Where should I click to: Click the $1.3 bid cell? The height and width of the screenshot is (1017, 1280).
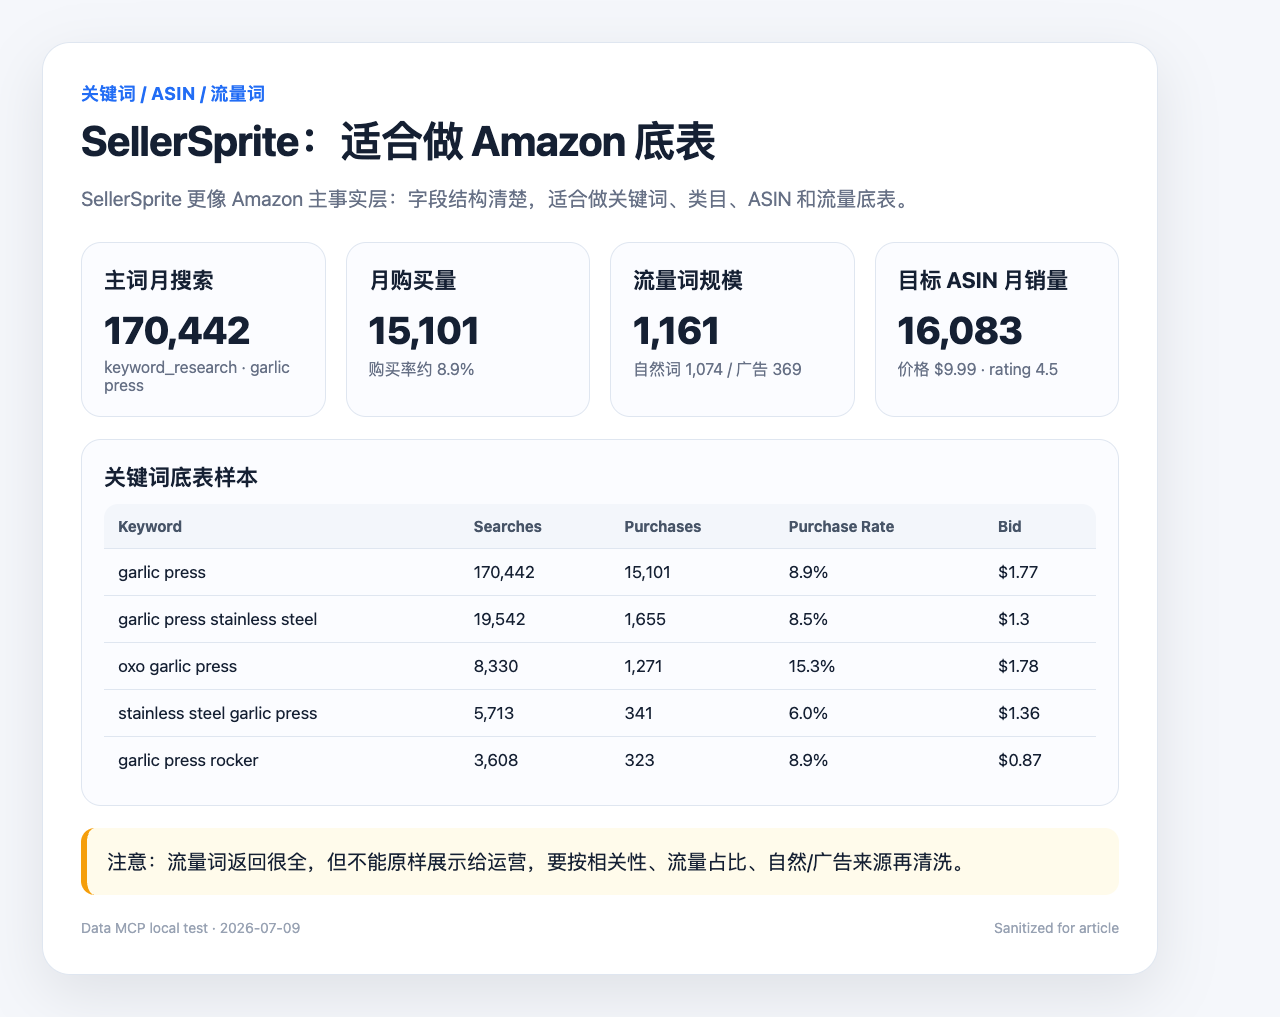[1014, 620]
